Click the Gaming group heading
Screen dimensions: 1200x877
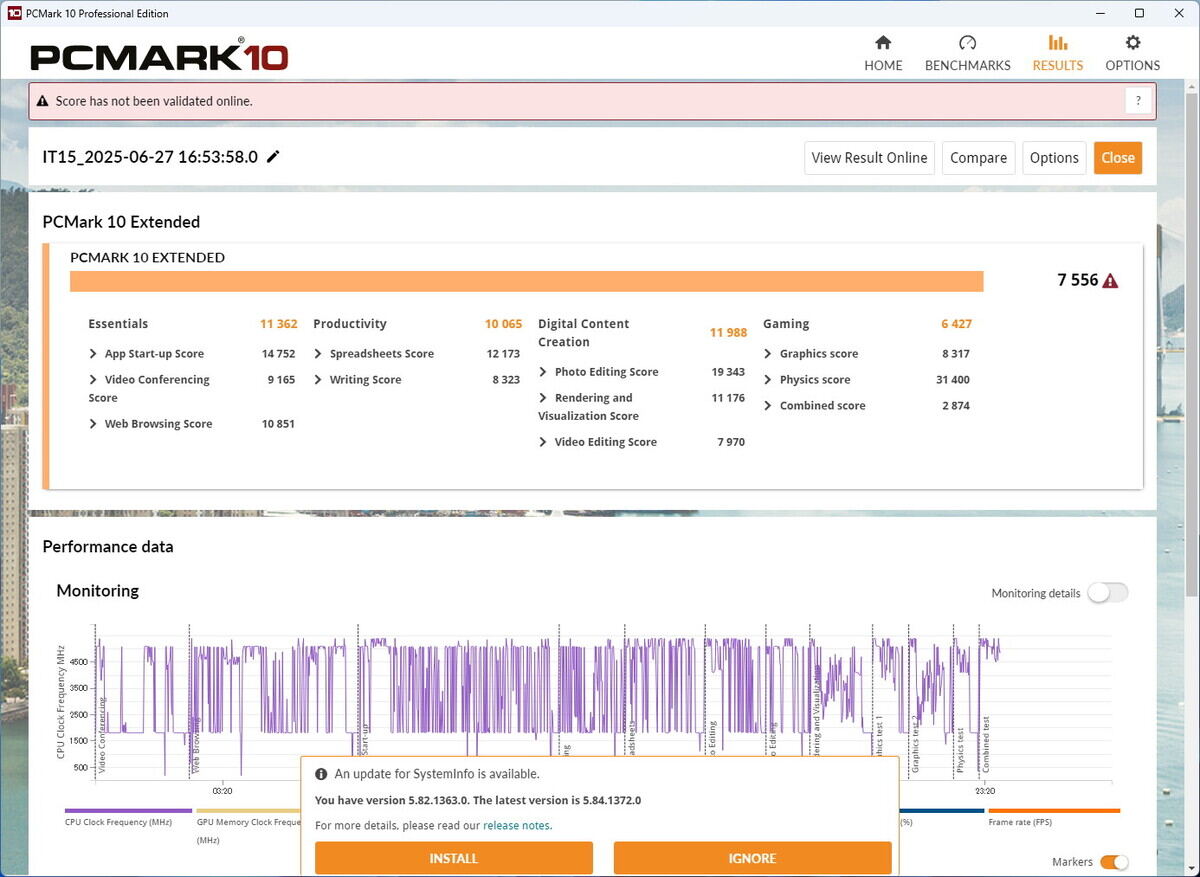tap(786, 324)
